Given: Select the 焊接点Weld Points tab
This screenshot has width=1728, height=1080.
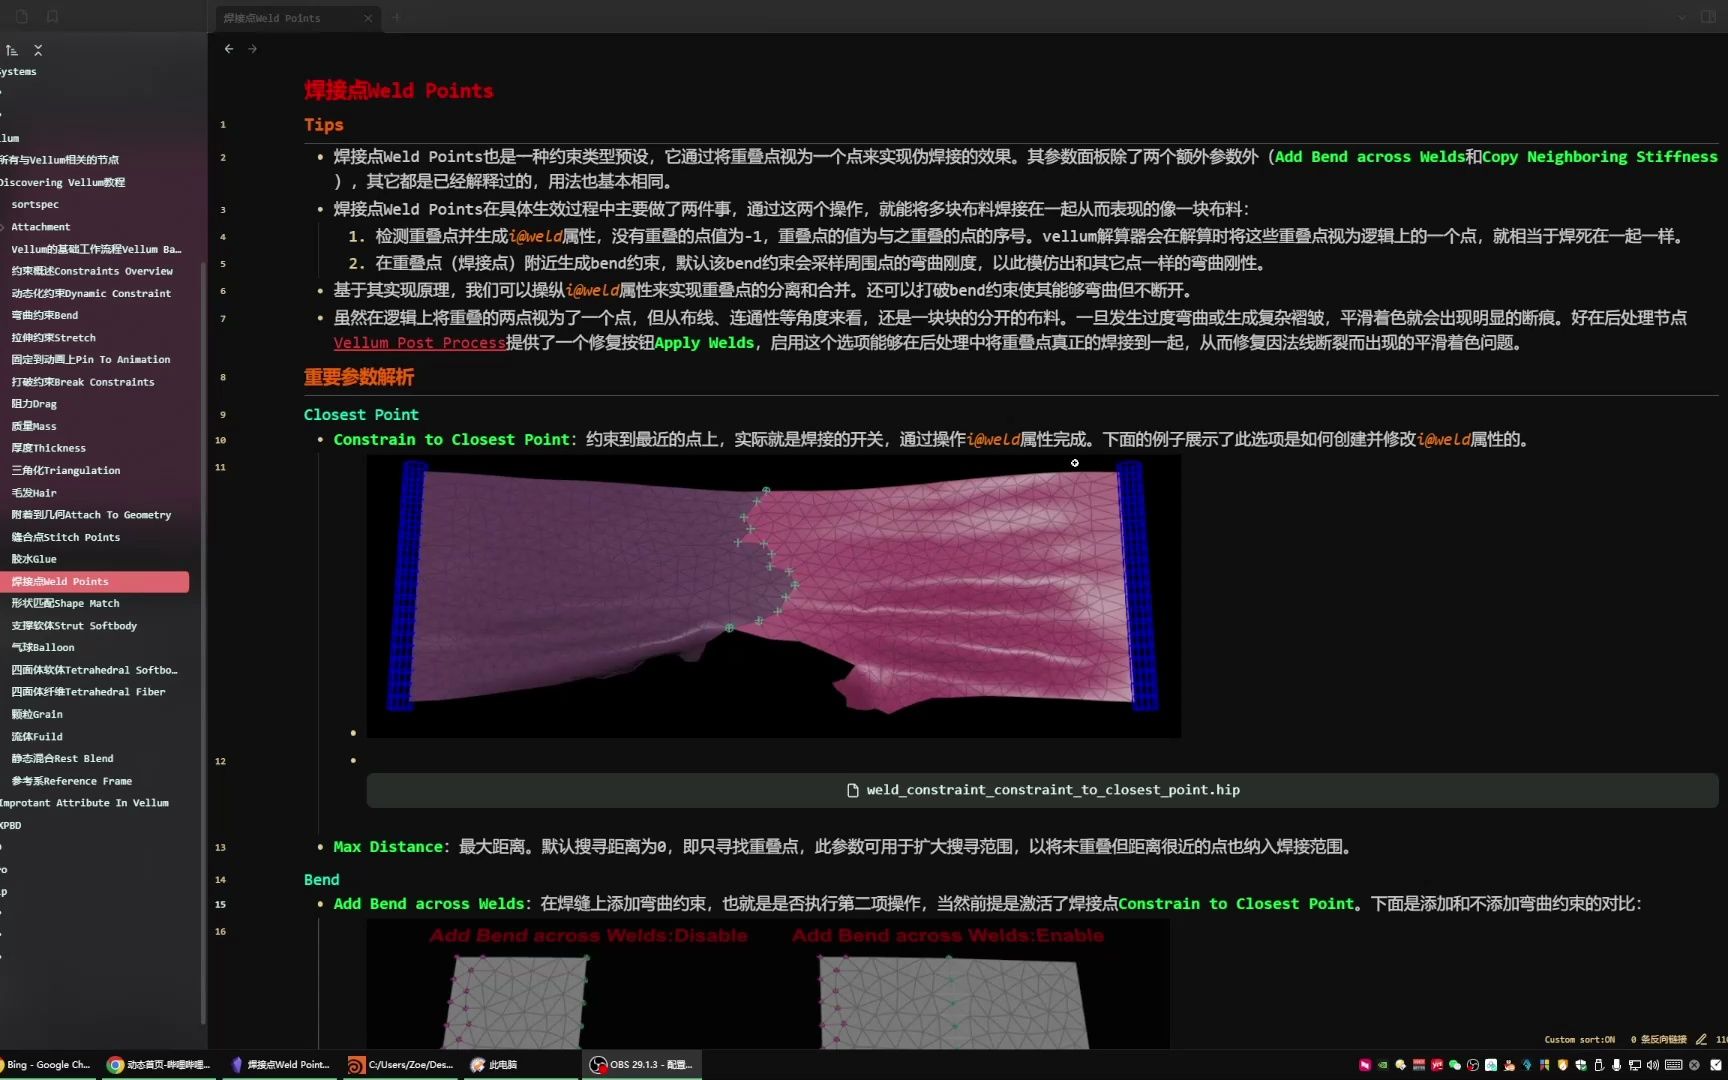Looking at the screenshot, I should (297, 18).
